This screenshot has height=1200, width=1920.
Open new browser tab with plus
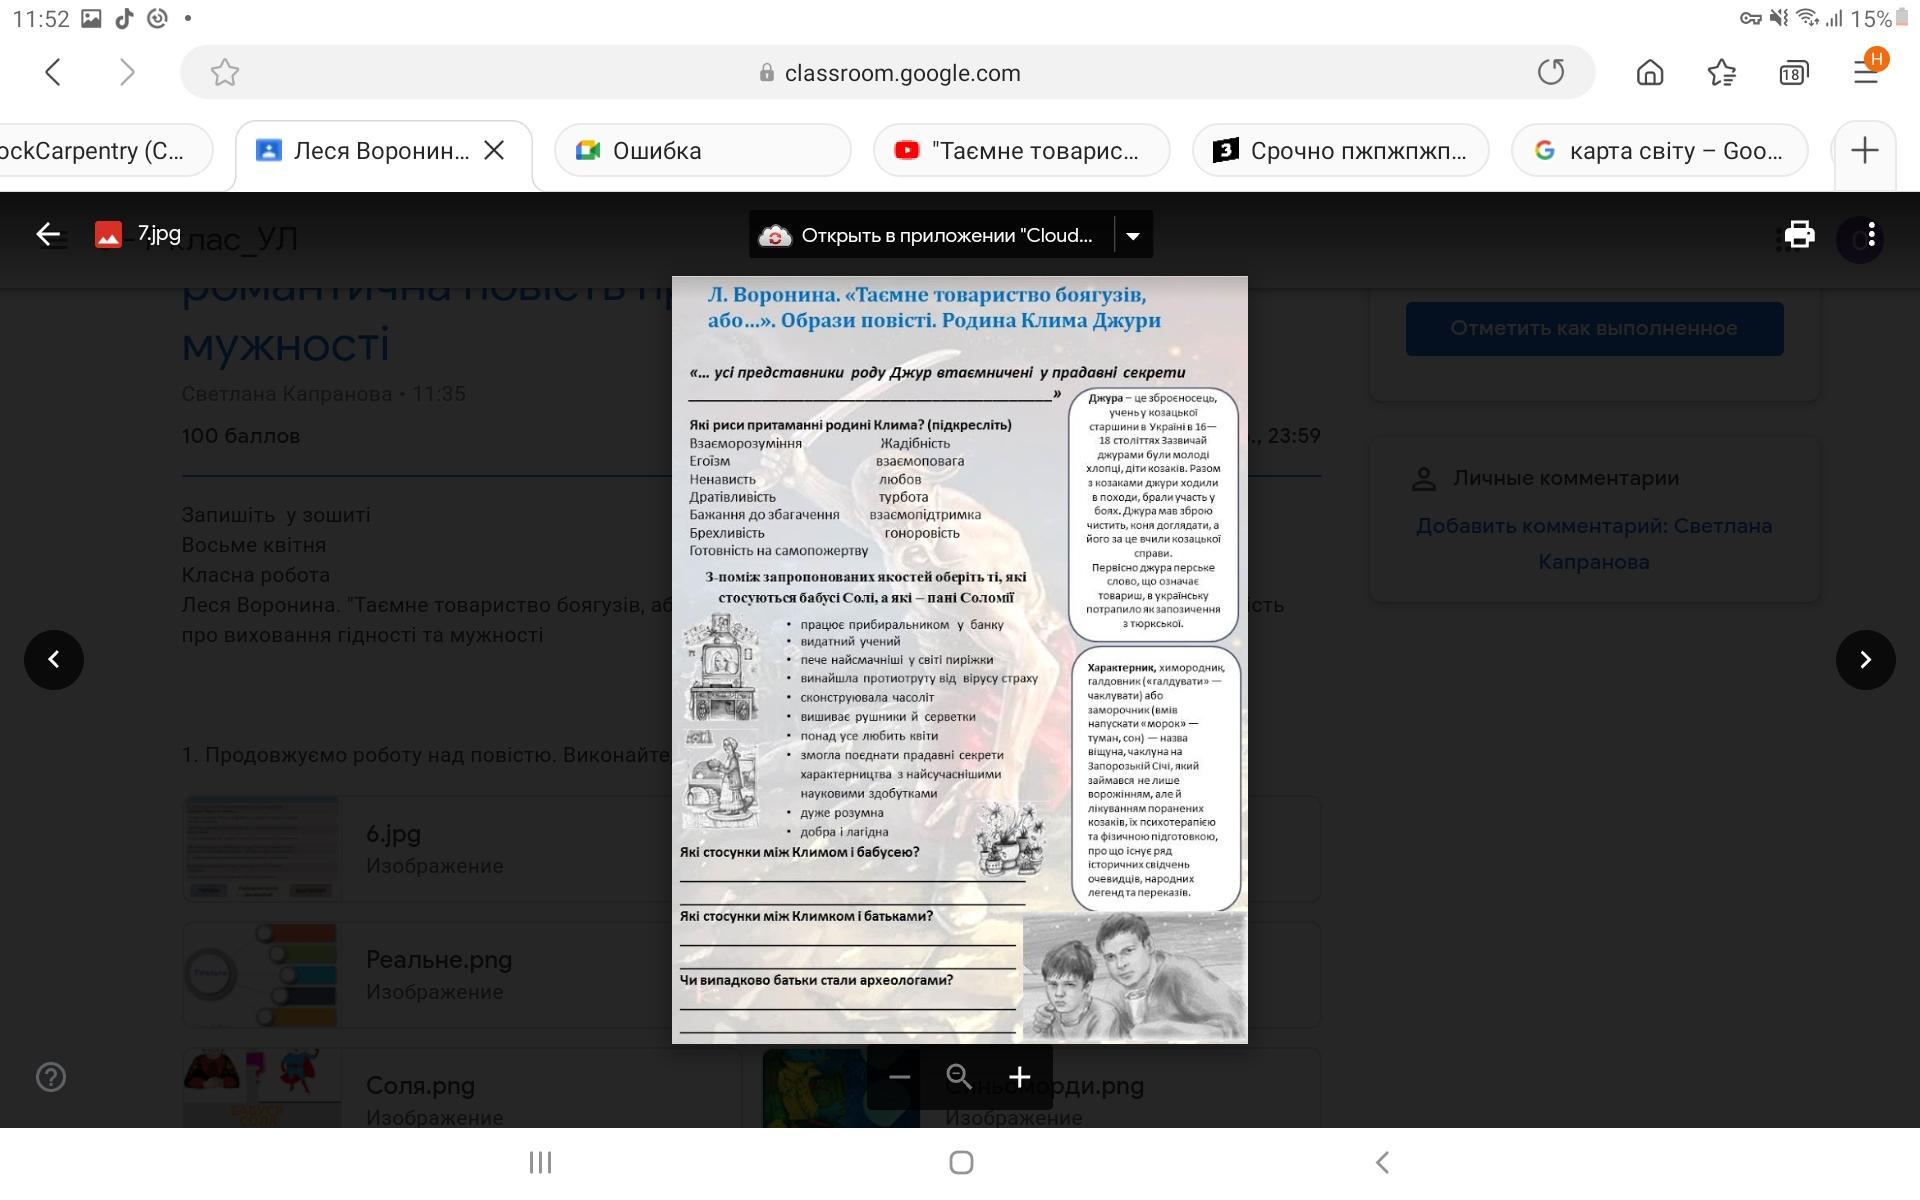pos(1864,151)
